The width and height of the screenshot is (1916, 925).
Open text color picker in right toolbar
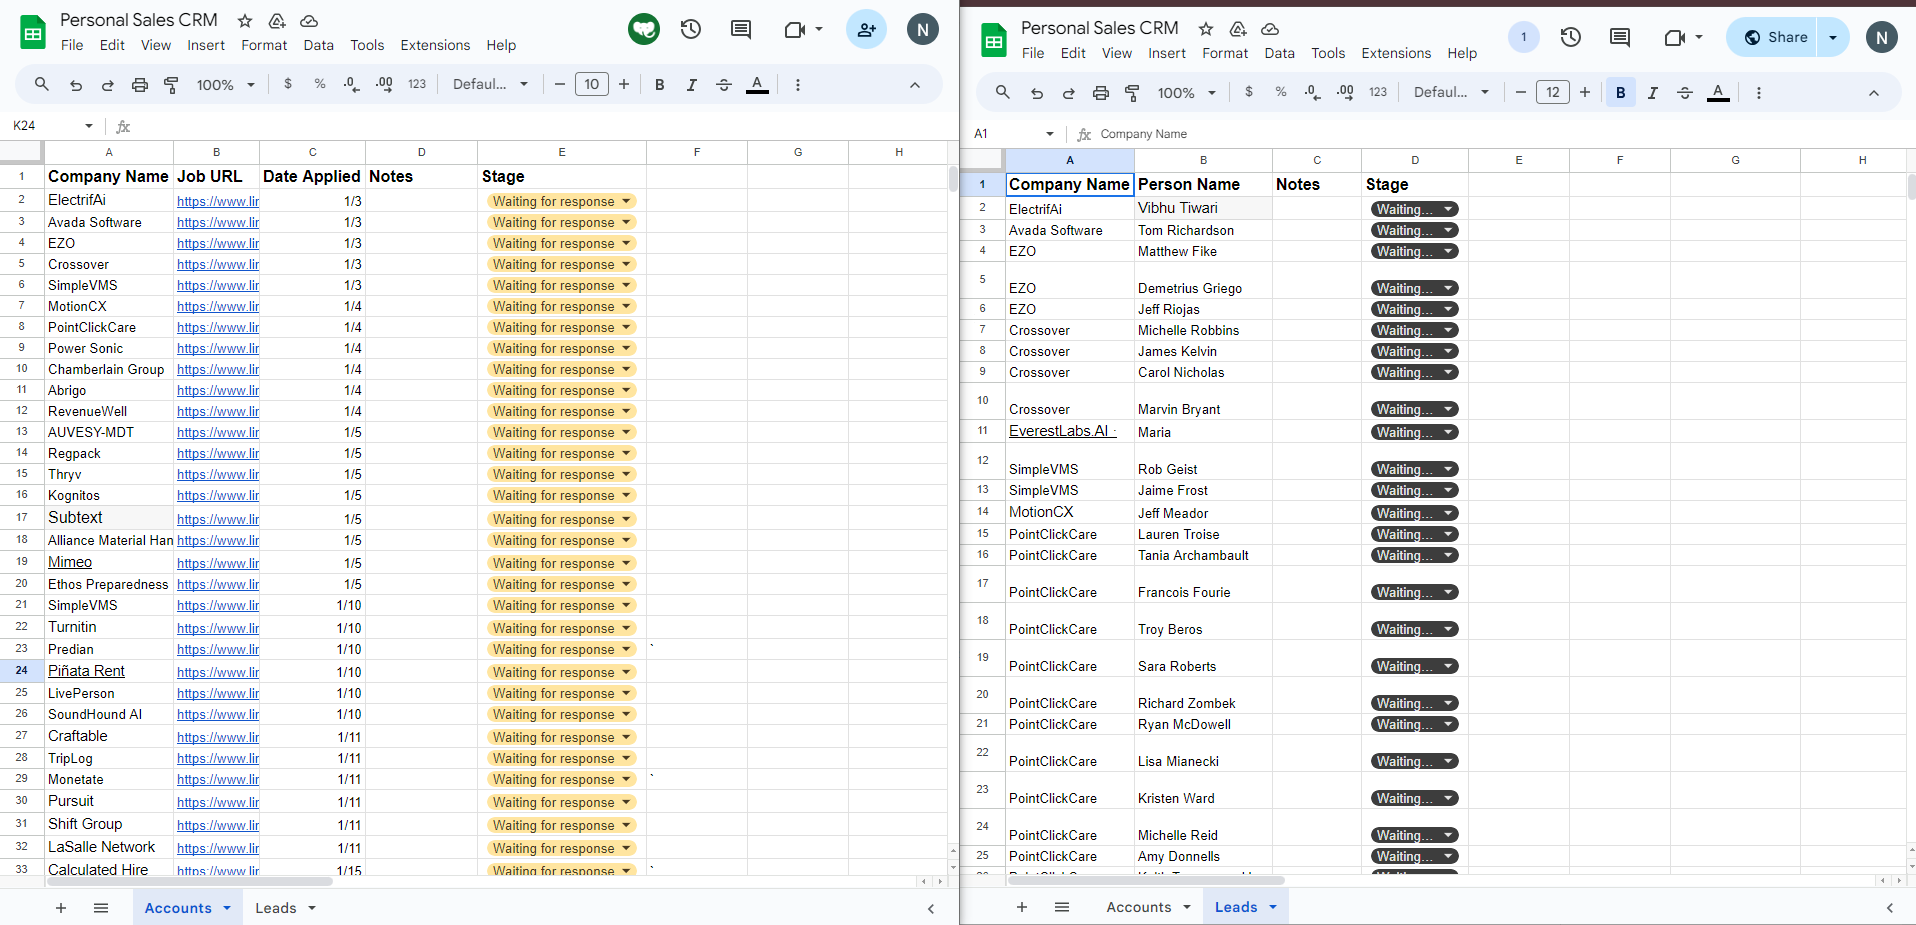[x=1718, y=93]
